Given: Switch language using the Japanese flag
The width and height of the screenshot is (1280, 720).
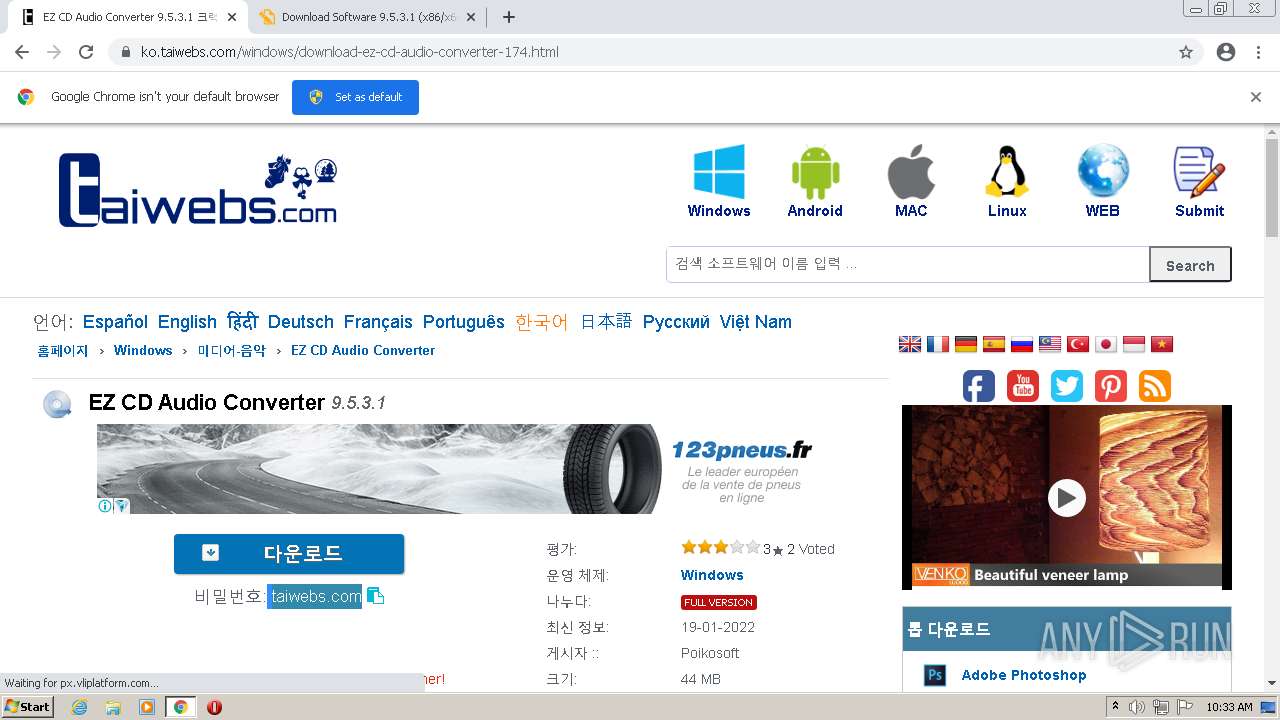Looking at the screenshot, I should pos(1106,344).
